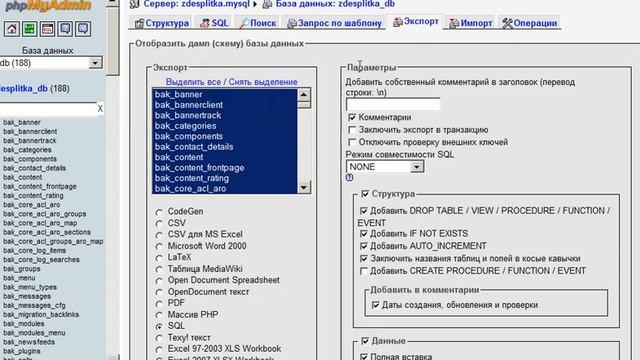Toggle Добавить IF NOT EXISTS checkbox
Image resolution: width=640 pixels, height=360 pixels.
point(364,234)
